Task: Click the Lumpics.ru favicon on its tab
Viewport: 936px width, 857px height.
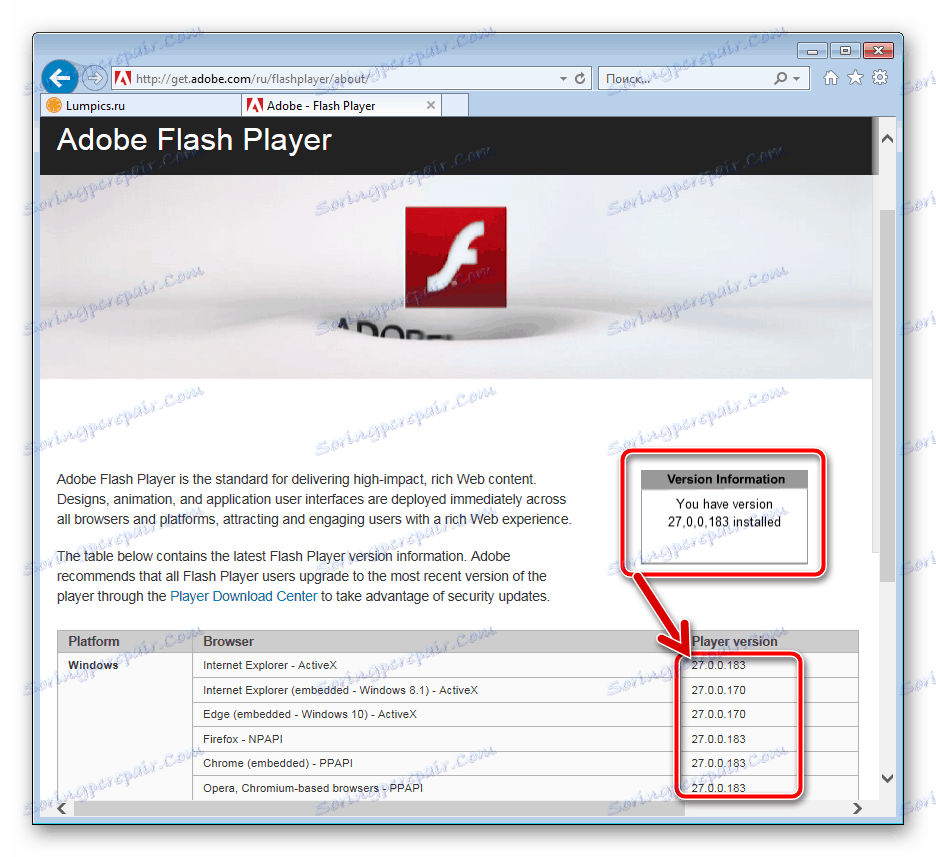Action: (x=54, y=104)
